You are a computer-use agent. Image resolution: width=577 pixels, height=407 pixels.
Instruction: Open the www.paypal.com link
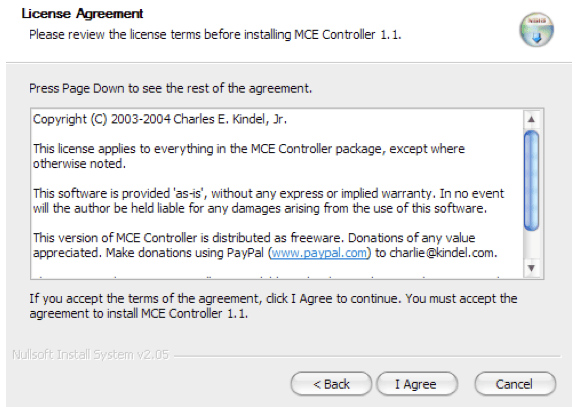tap(319, 253)
